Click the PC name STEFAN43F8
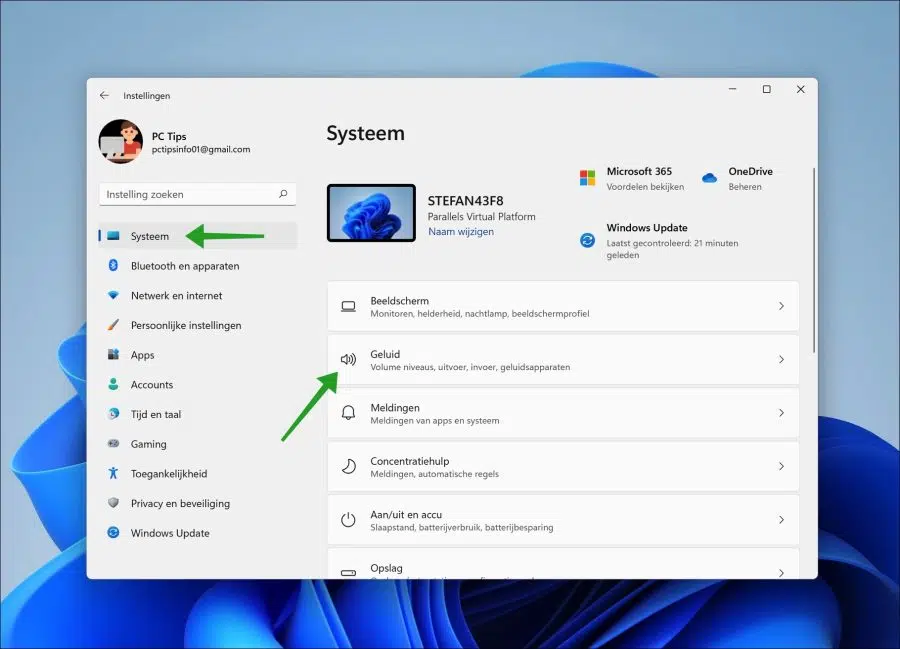This screenshot has height=649, width=900. pyautogui.click(x=465, y=201)
